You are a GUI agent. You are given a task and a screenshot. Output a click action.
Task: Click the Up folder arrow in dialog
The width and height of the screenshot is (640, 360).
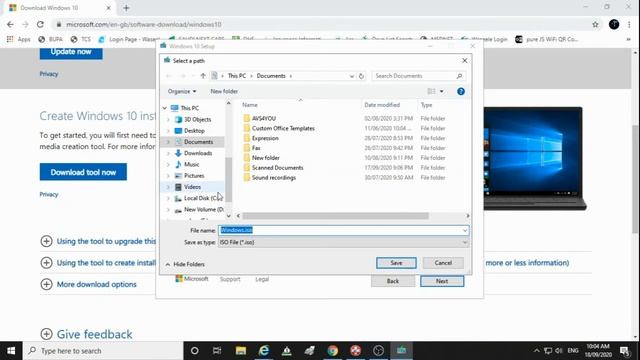pos(203,76)
